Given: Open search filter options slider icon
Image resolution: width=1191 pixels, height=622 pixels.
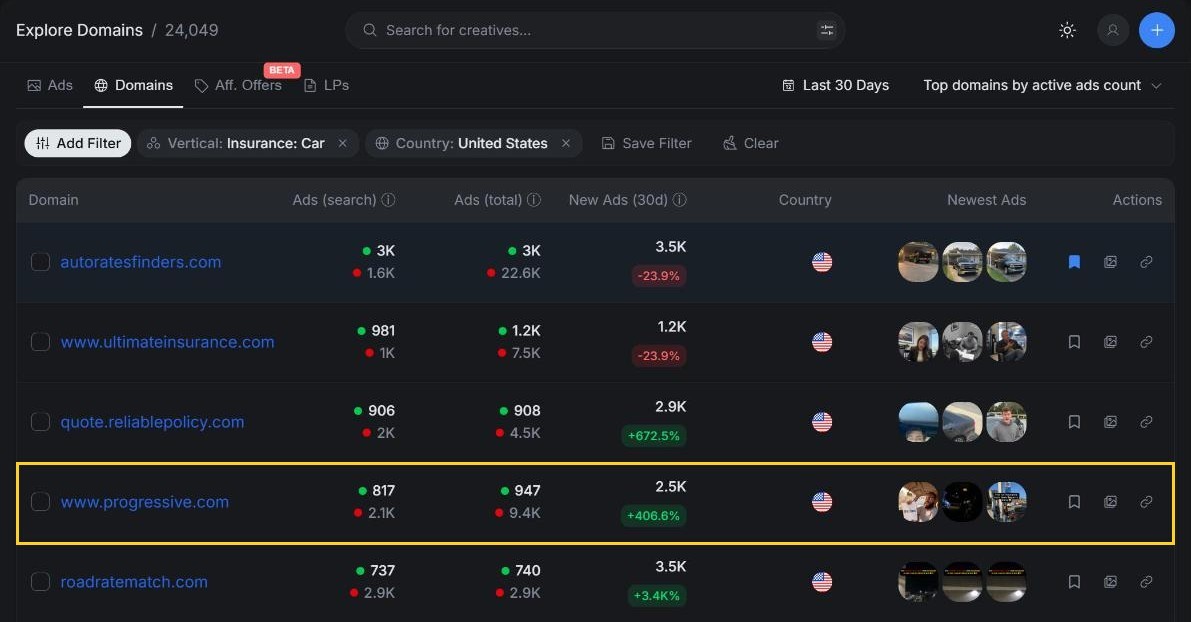Looking at the screenshot, I should [x=826, y=30].
